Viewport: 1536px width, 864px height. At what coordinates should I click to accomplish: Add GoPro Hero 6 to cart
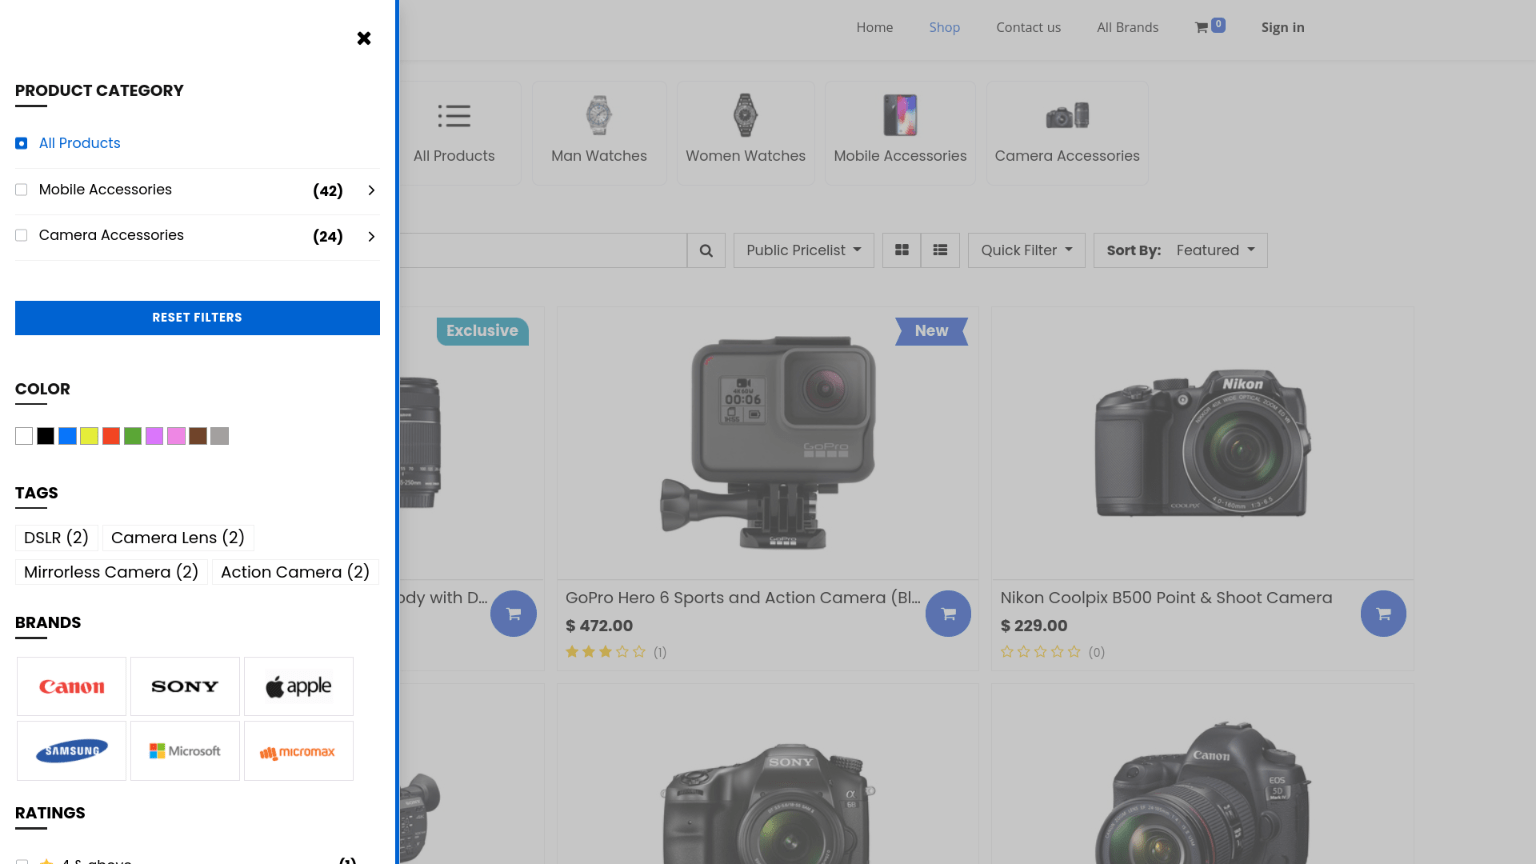tap(948, 614)
